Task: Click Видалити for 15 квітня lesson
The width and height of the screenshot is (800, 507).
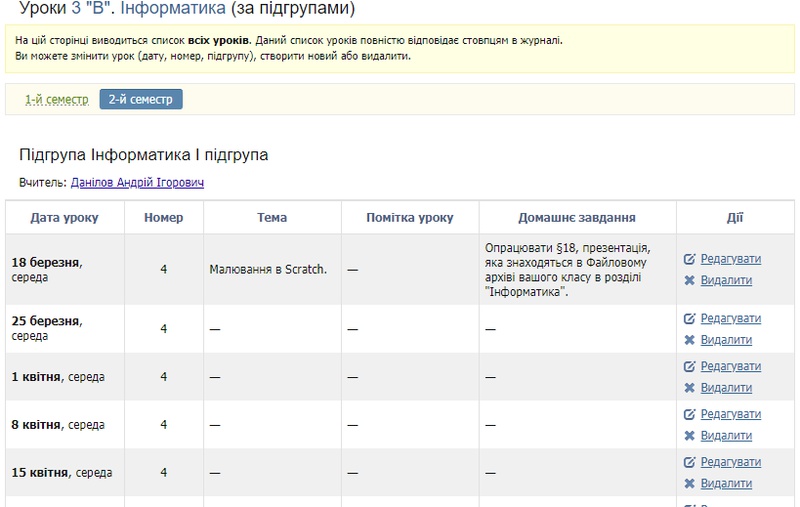Action: (726, 484)
